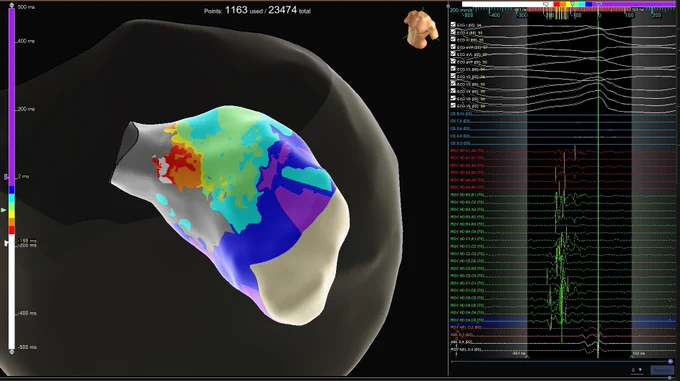Toggle the ECG aVL trace checkbox
The height and width of the screenshot is (381, 680).
(x=453, y=54)
